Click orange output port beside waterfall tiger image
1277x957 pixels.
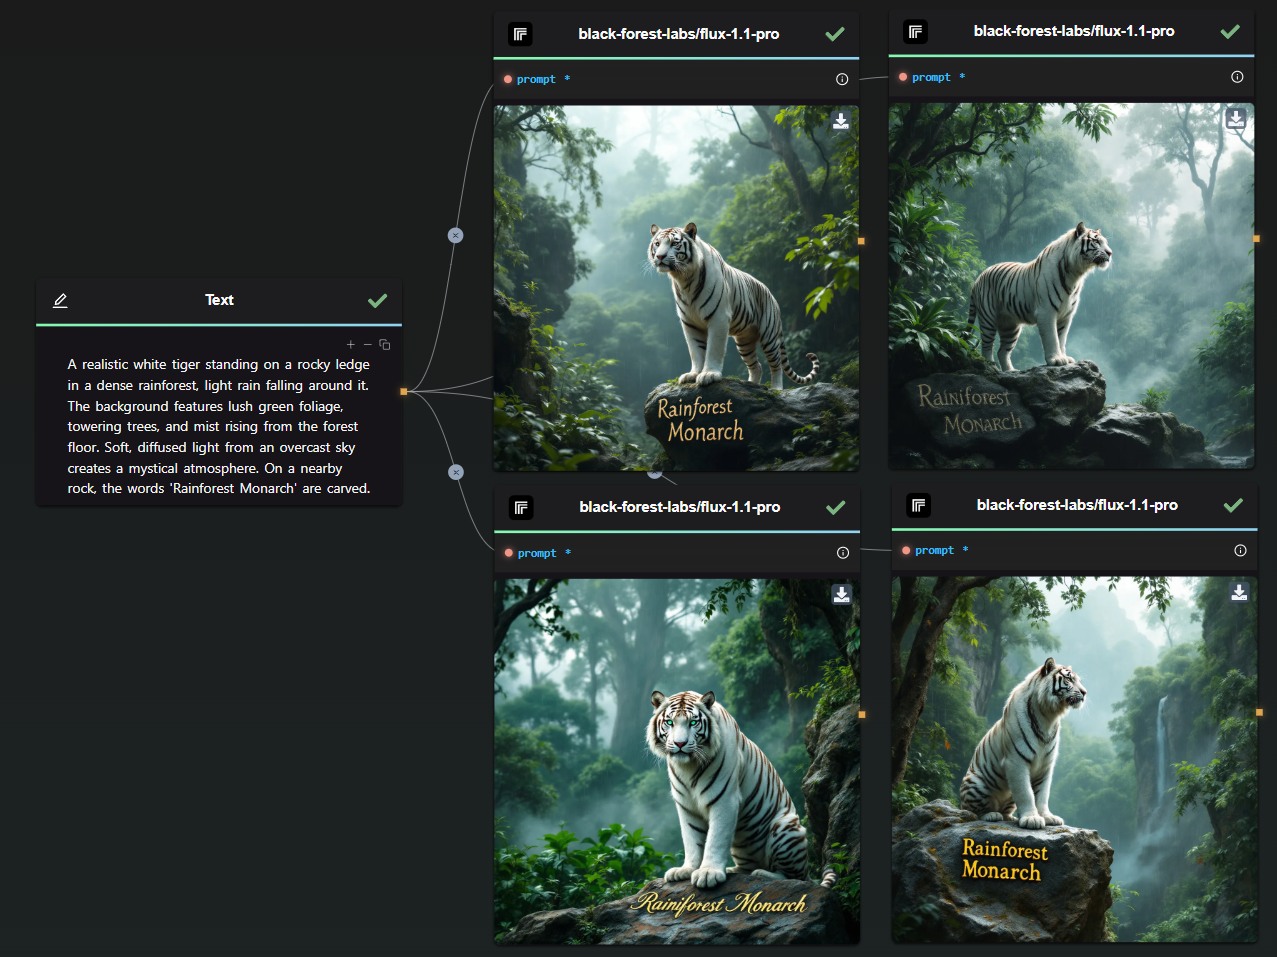click(1259, 712)
